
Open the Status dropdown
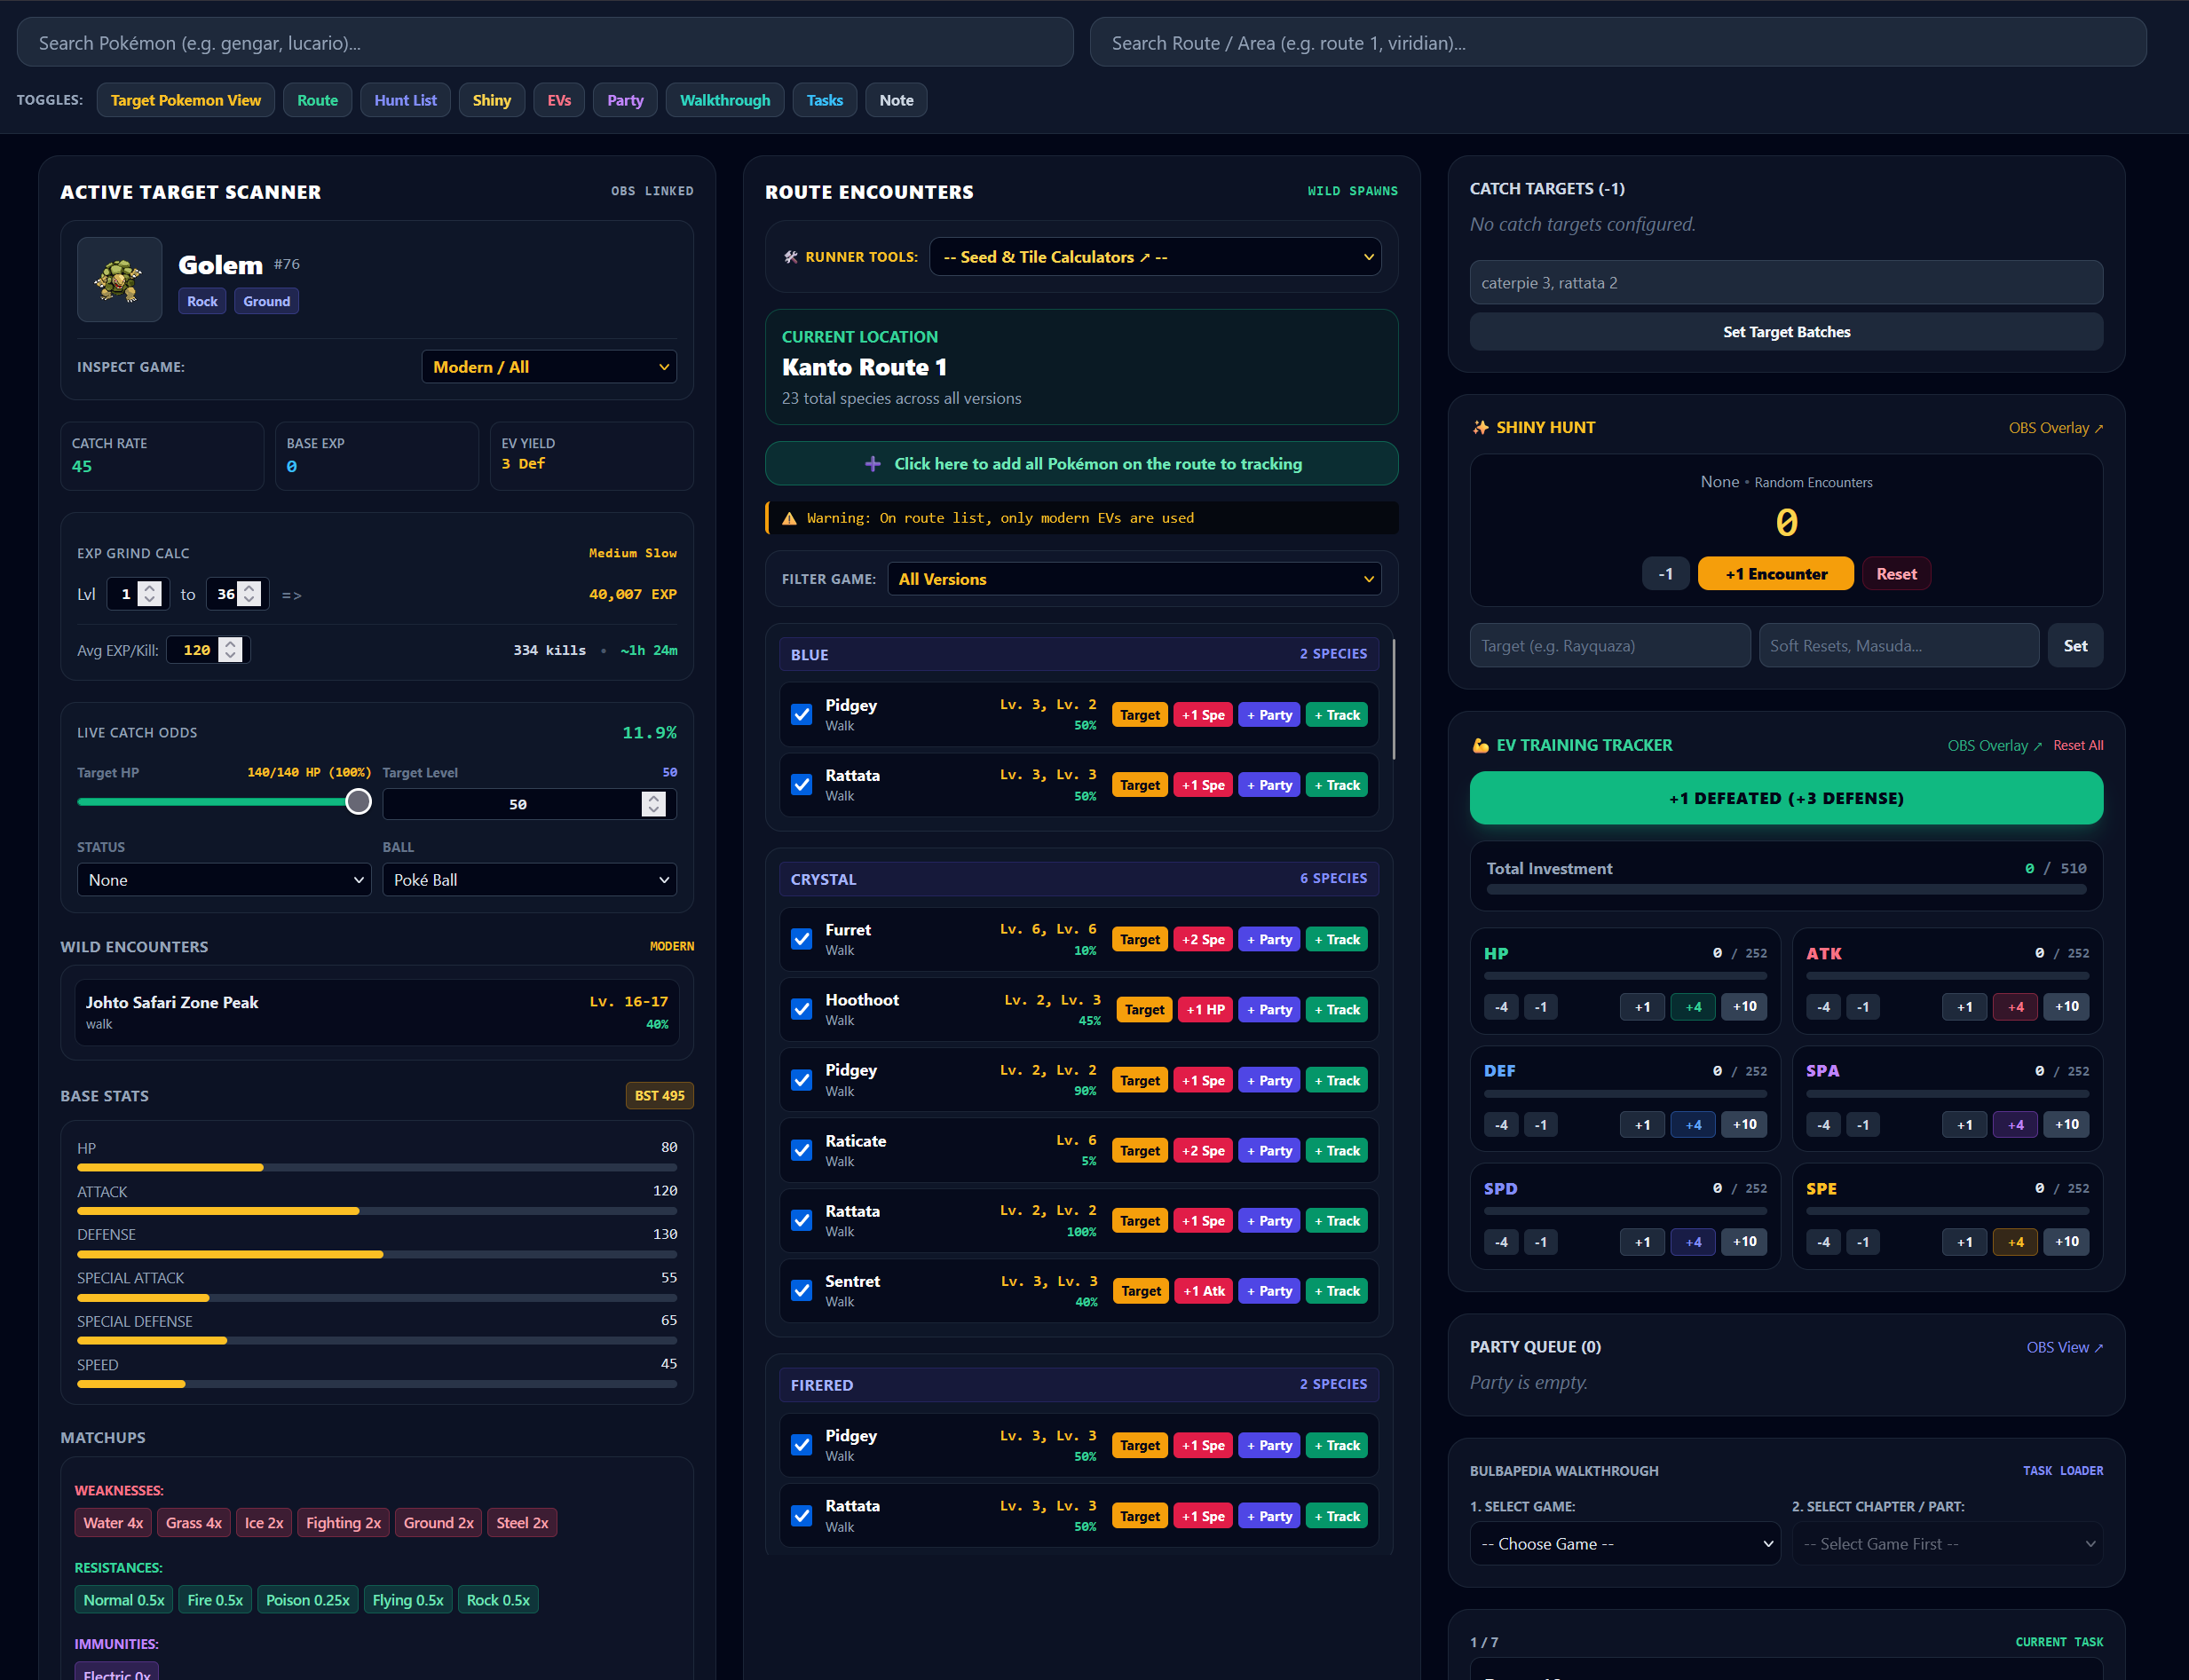(x=224, y=880)
